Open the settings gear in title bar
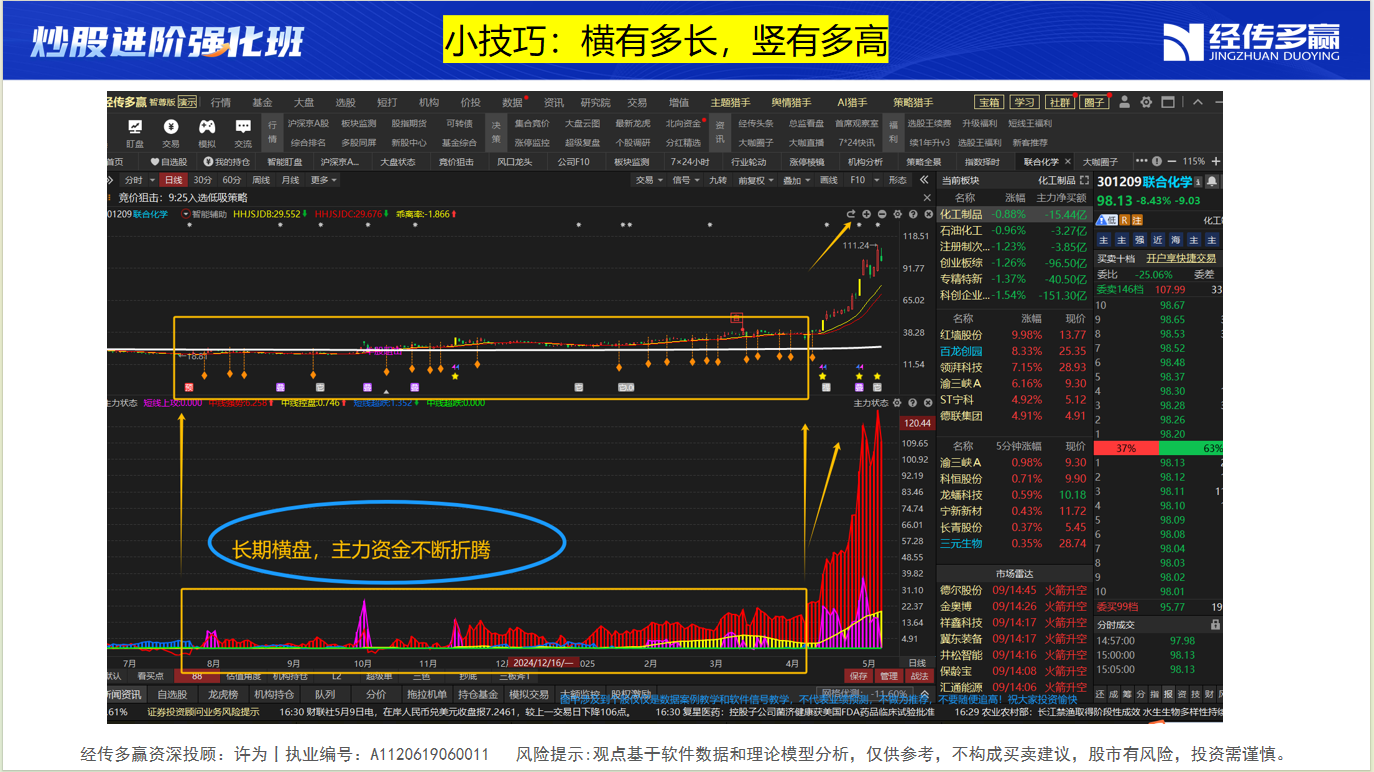This screenshot has height=772, width=1374. coord(1146,102)
